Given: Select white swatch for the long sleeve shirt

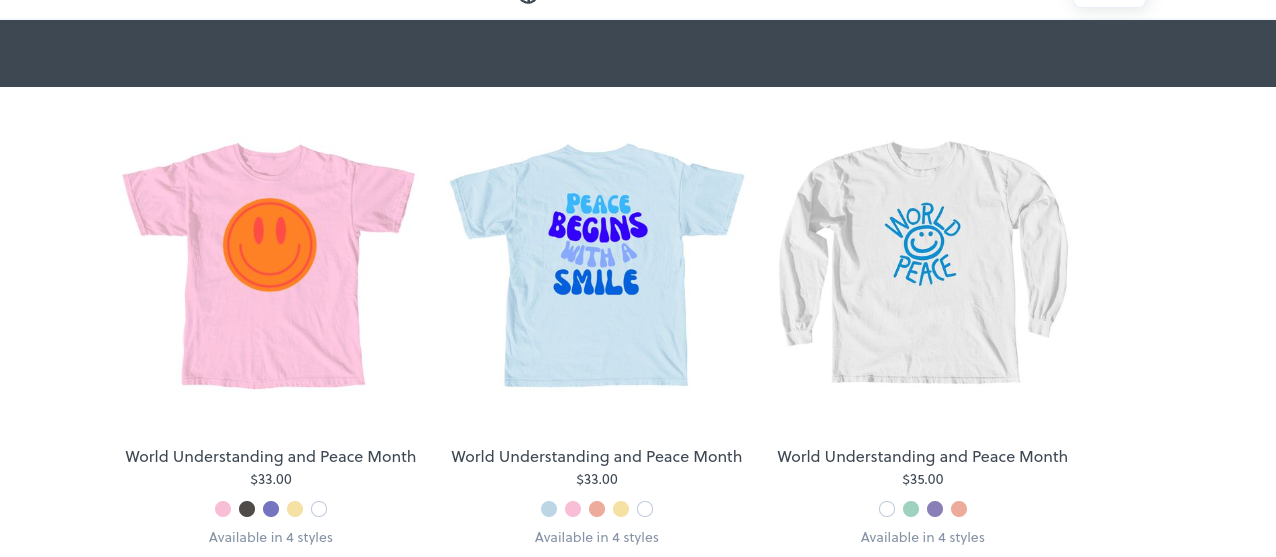Looking at the screenshot, I should point(887,509).
